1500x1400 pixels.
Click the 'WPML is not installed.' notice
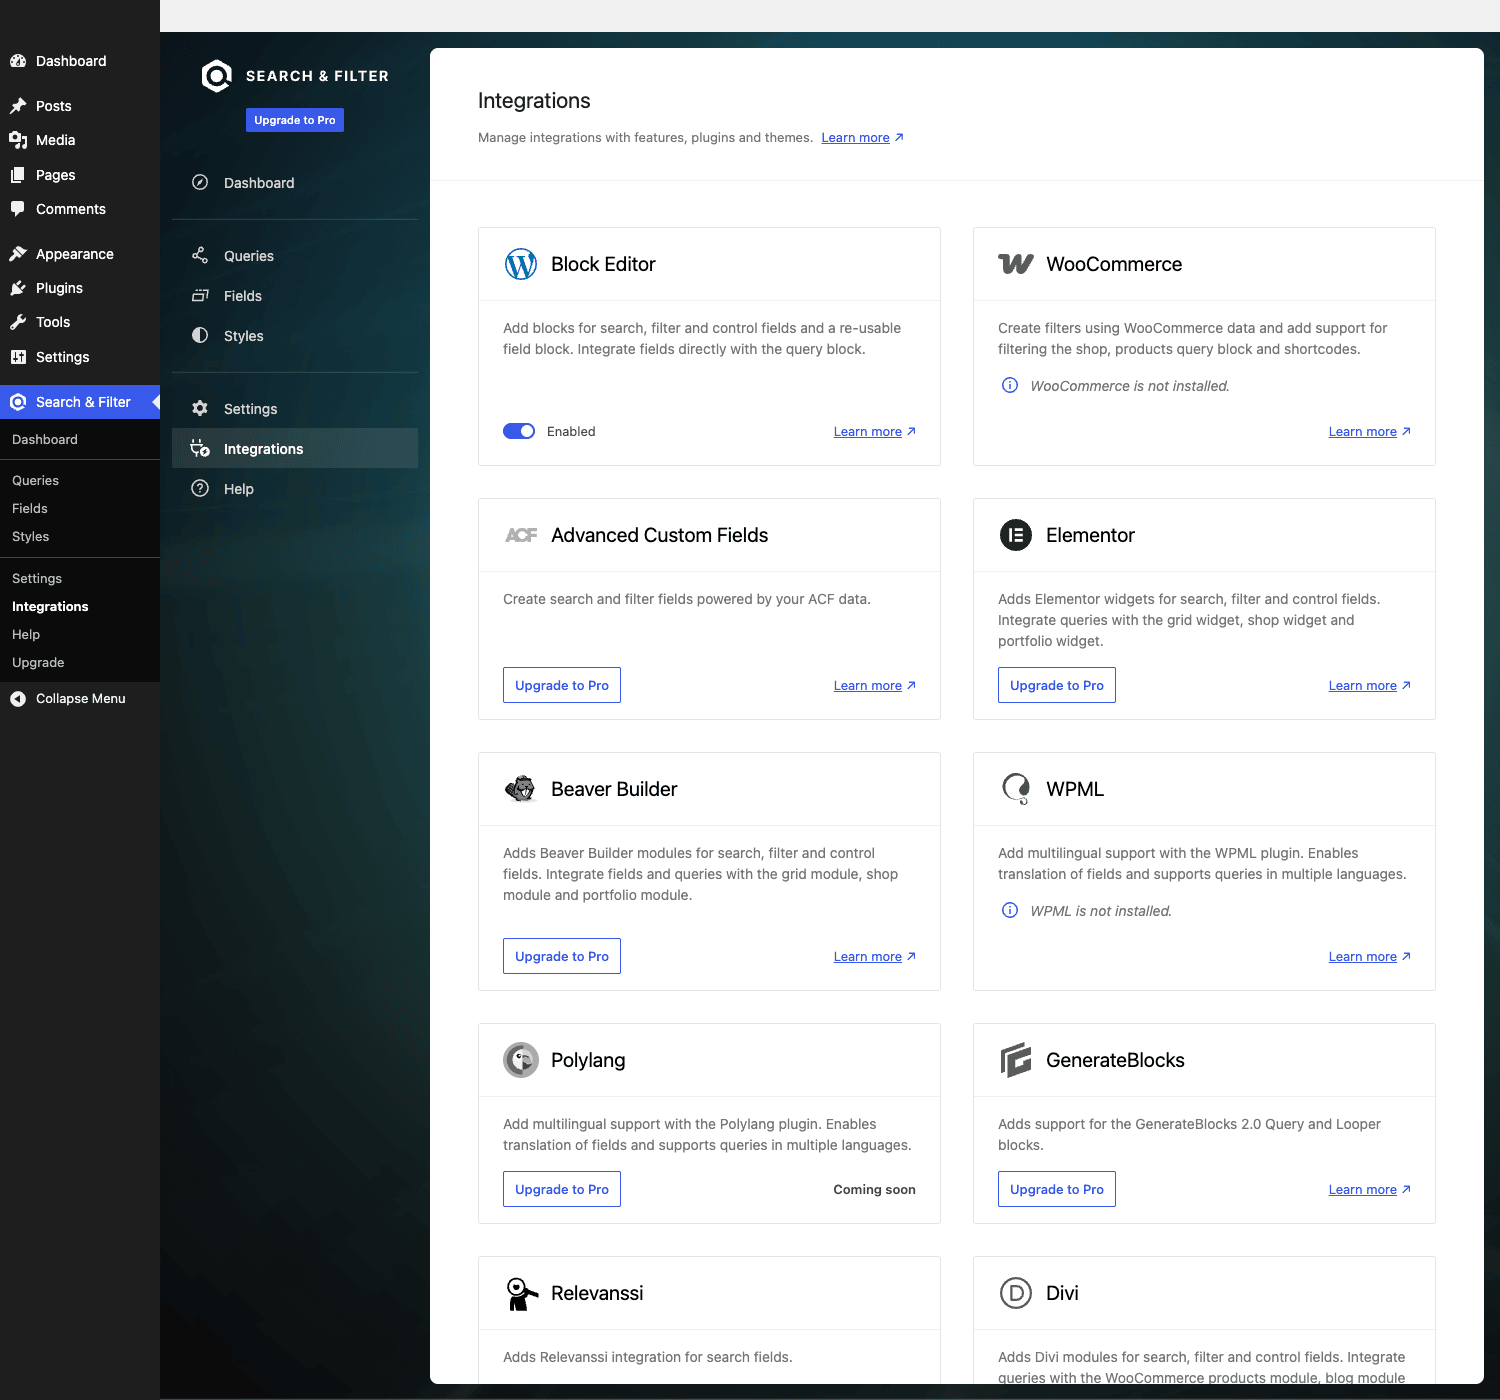coord(1101,911)
